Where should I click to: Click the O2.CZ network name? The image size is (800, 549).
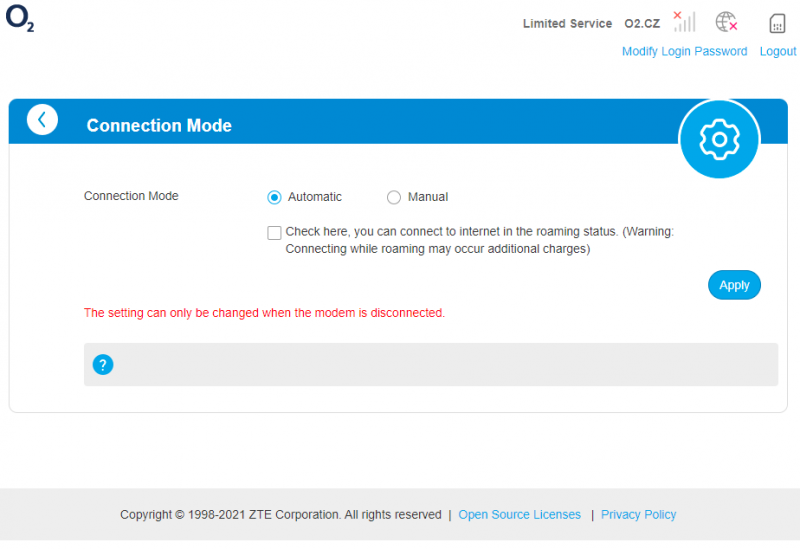(642, 23)
